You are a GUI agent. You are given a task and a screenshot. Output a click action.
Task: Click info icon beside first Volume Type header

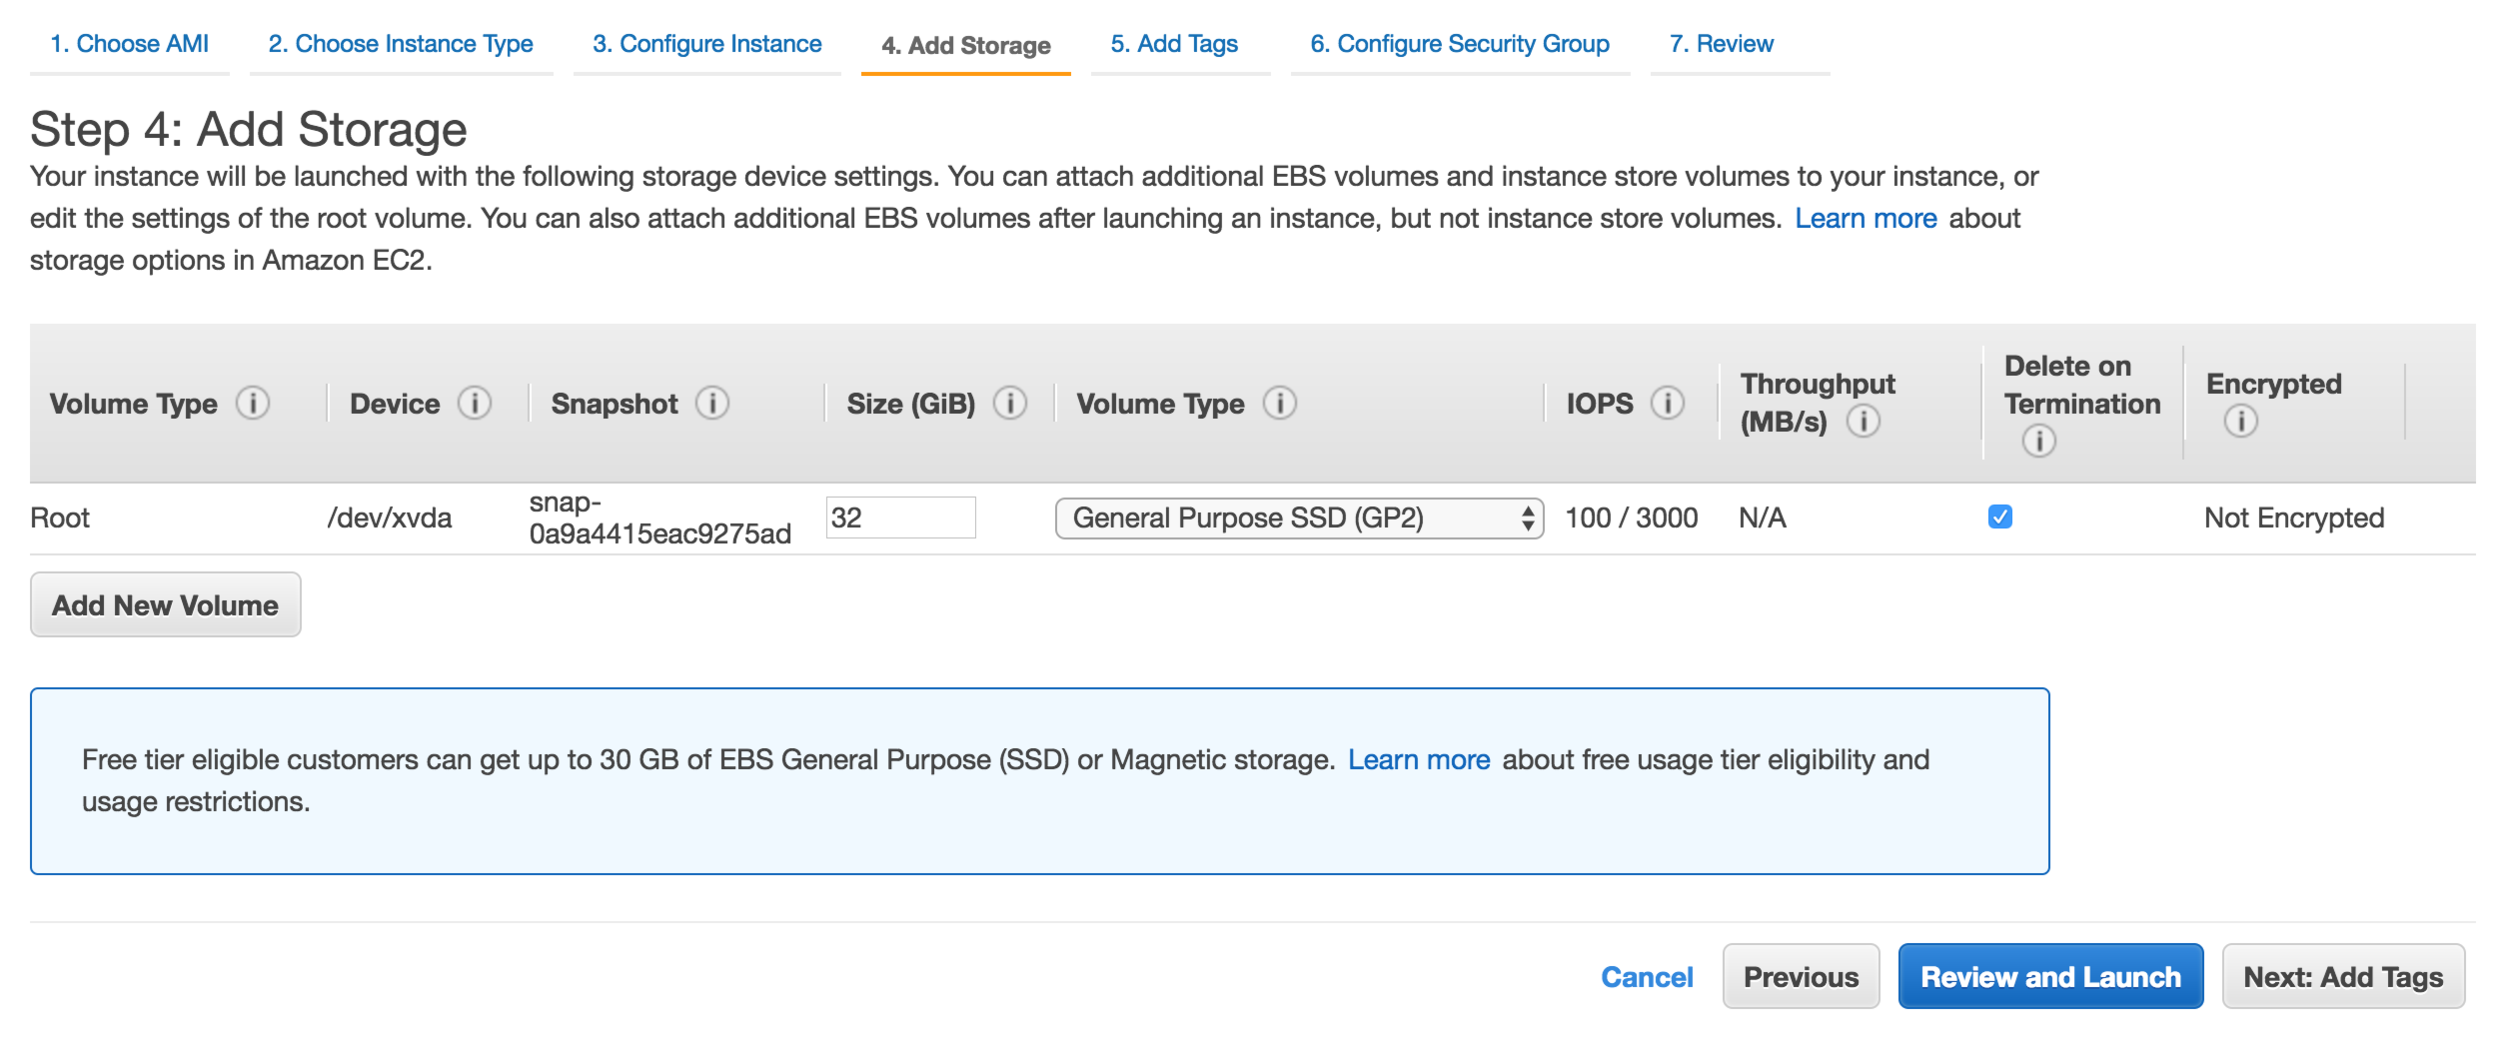252,403
